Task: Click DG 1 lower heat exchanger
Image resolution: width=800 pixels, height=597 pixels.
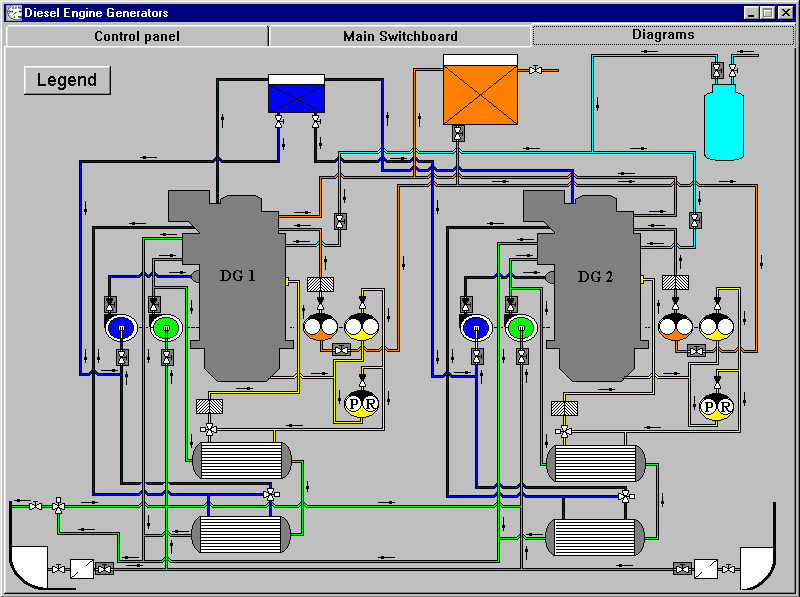Action: pos(241,534)
